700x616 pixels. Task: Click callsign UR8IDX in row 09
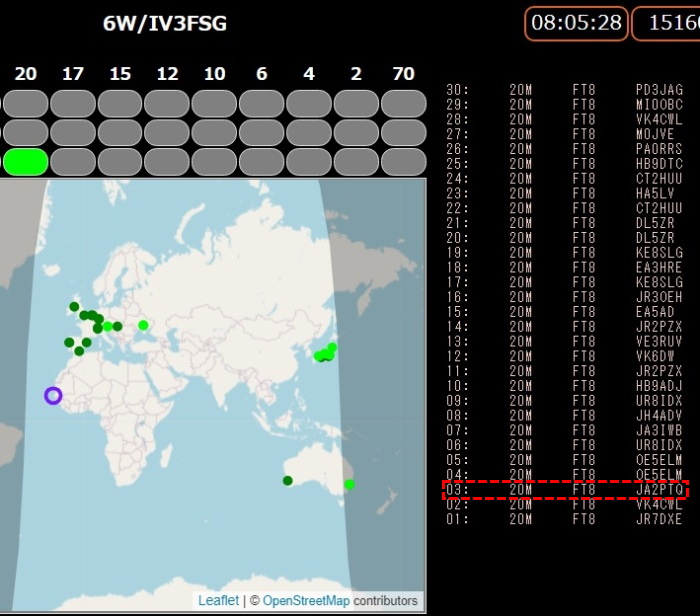[659, 400]
